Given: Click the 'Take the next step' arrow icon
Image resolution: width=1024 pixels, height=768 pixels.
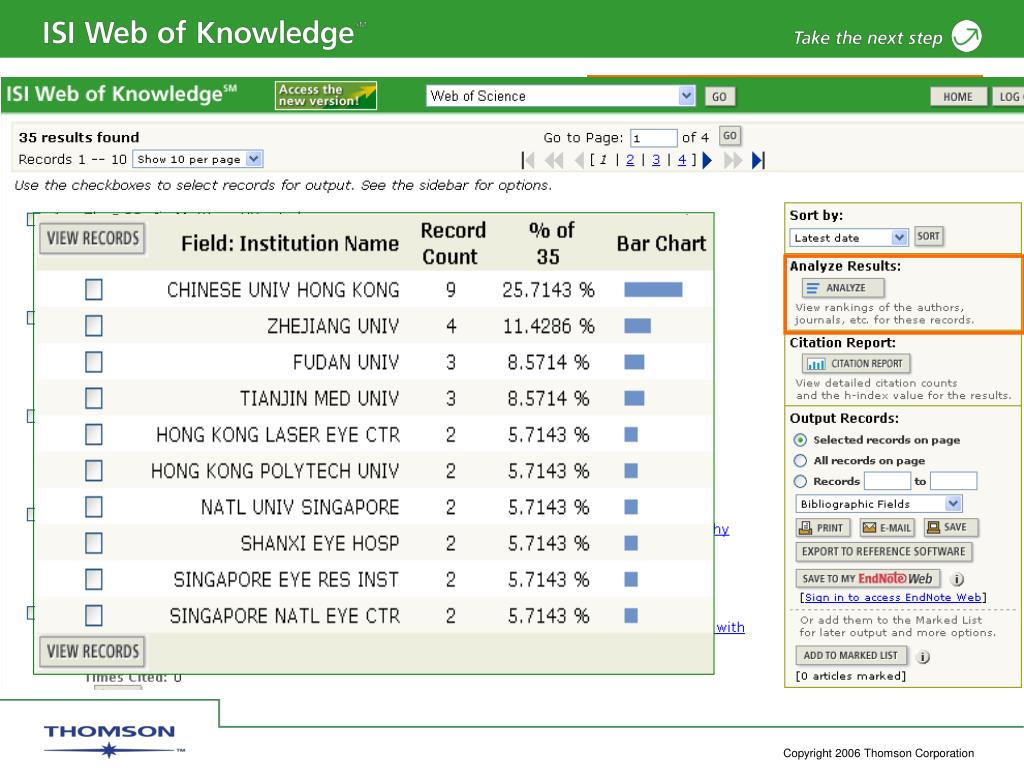Looking at the screenshot, I should point(967,36).
